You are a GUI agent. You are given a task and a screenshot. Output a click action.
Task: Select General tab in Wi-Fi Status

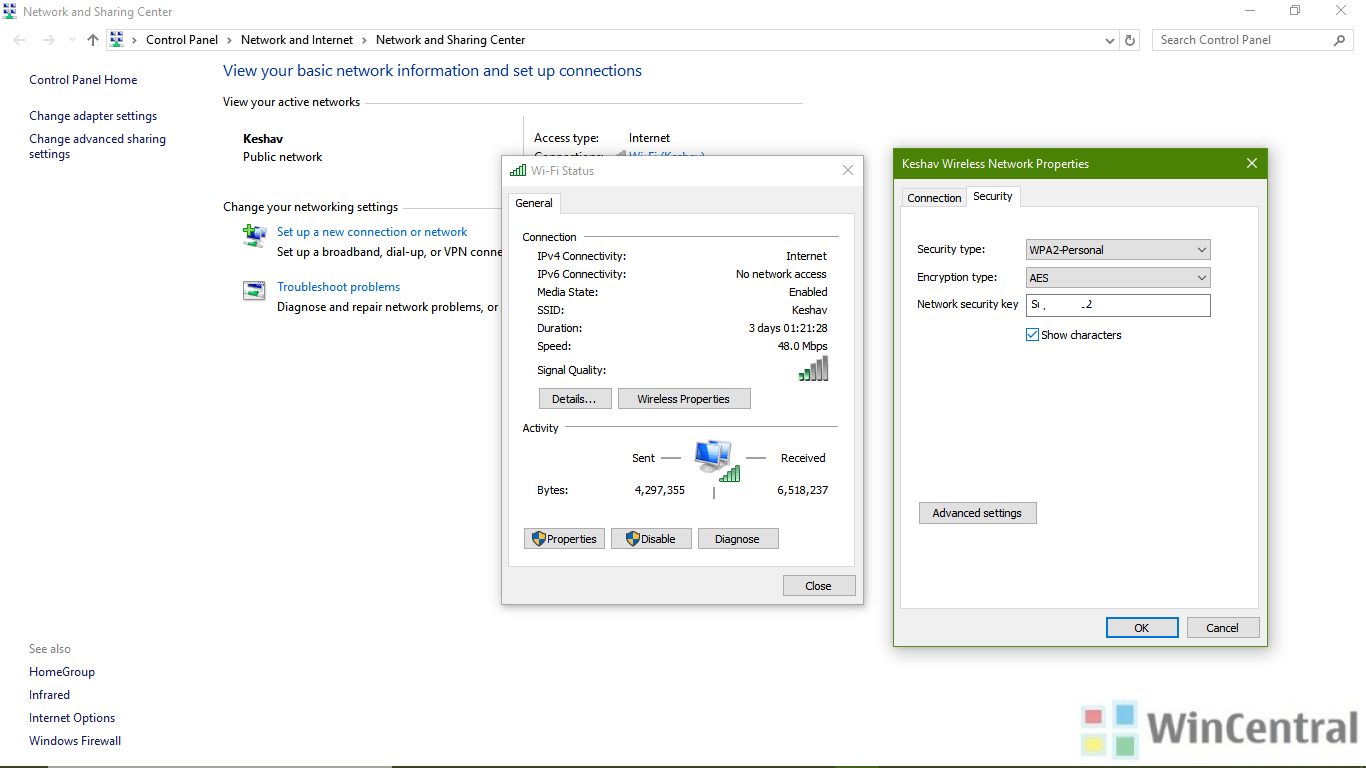click(534, 203)
